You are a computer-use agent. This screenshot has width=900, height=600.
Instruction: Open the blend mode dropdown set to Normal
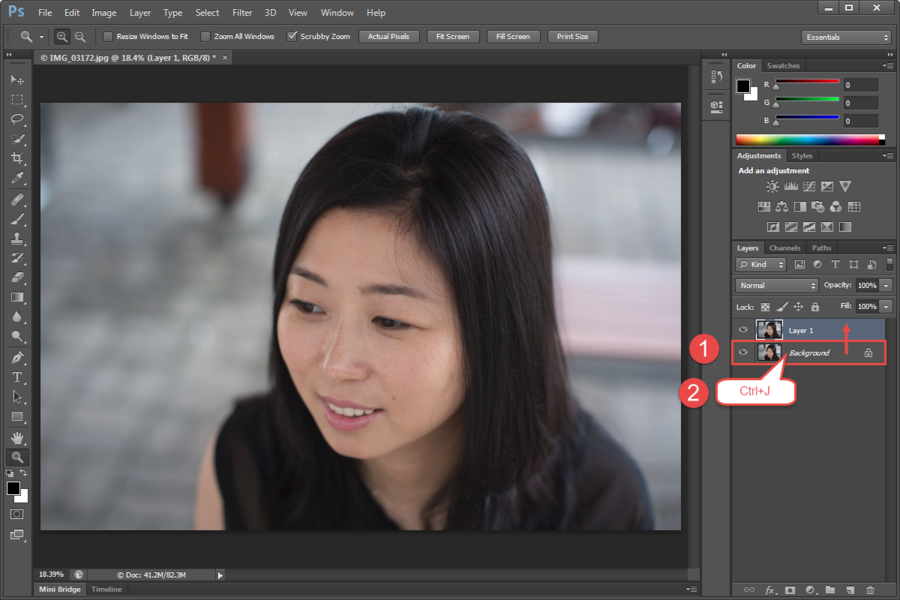click(776, 285)
